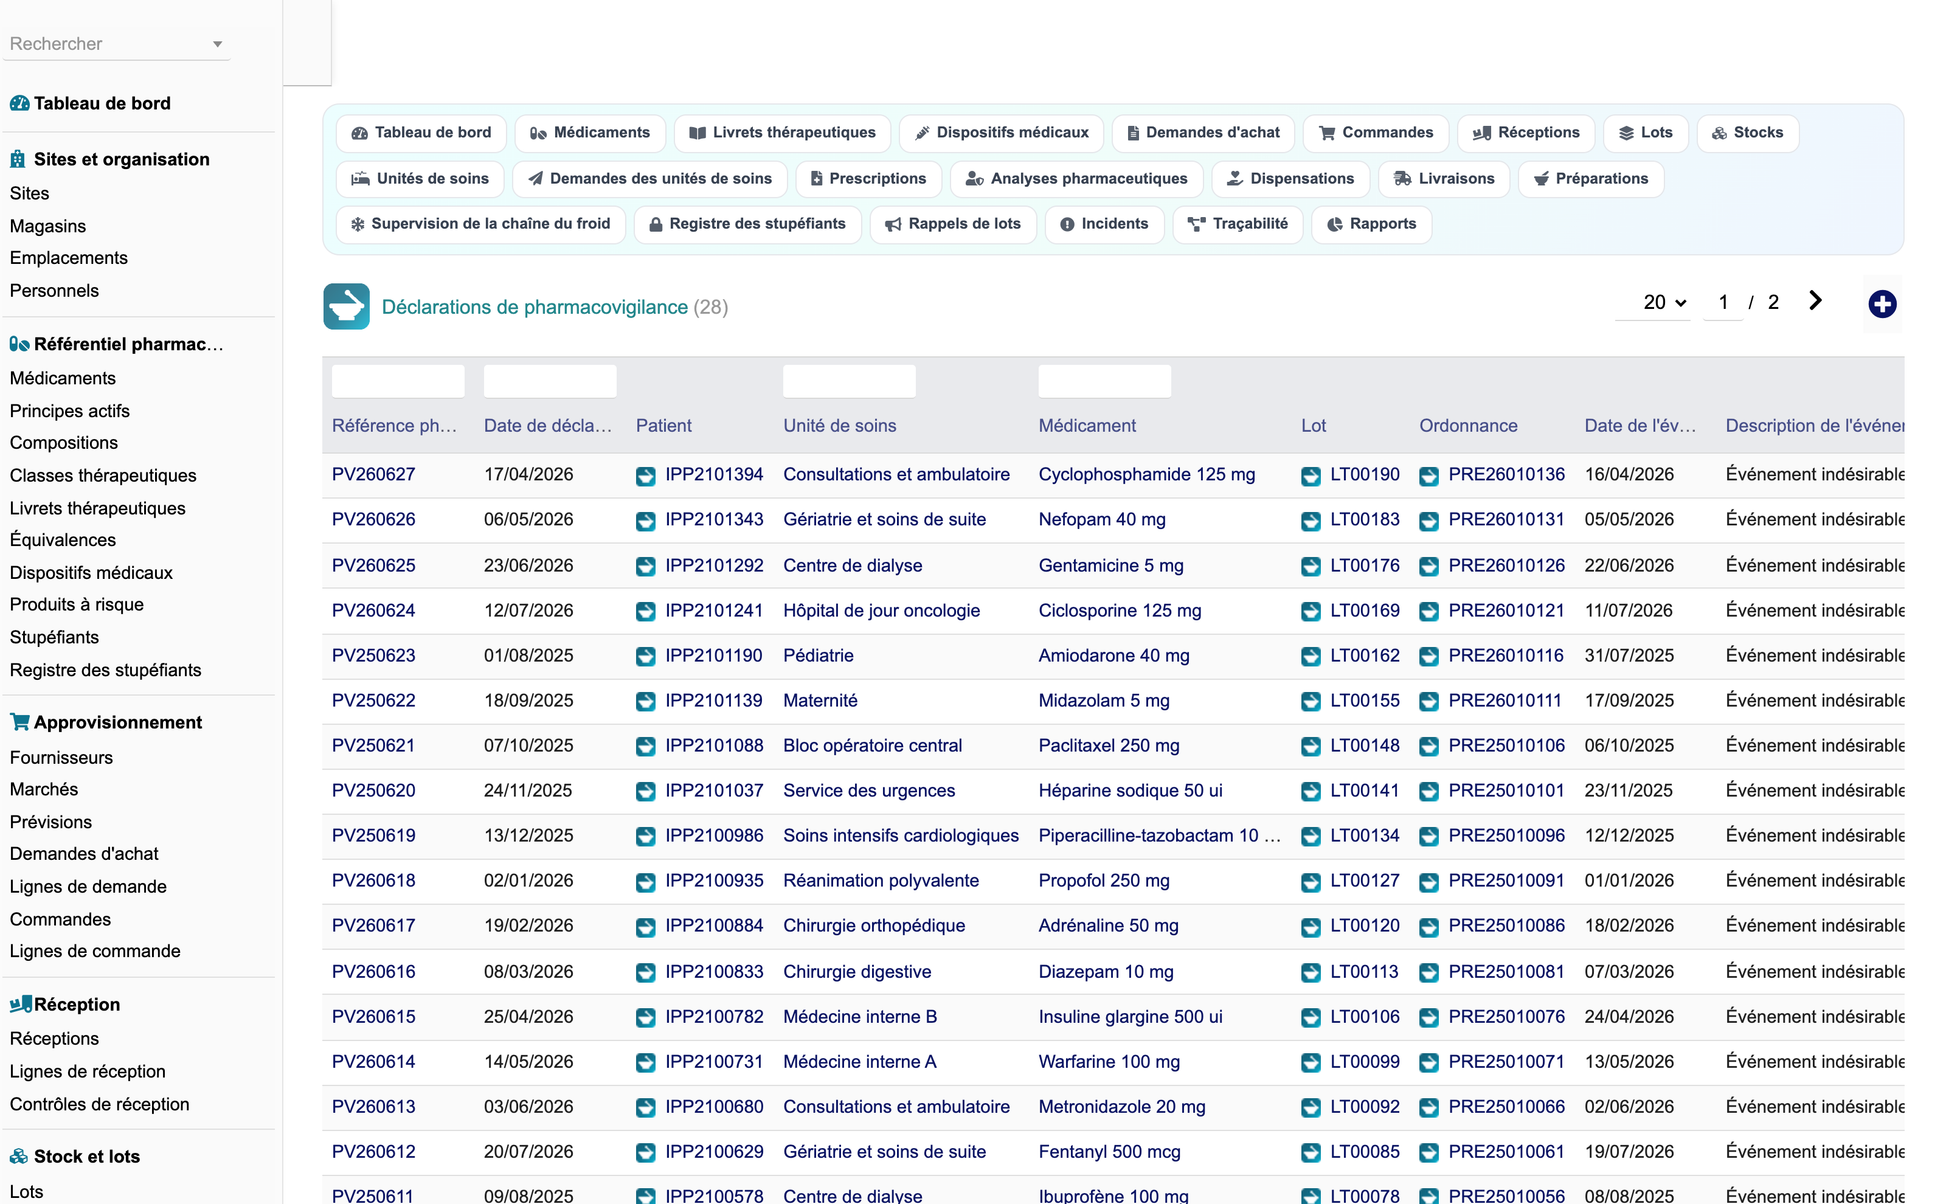
Task: Click the Stock et lots section heading
Action: coord(75,1156)
